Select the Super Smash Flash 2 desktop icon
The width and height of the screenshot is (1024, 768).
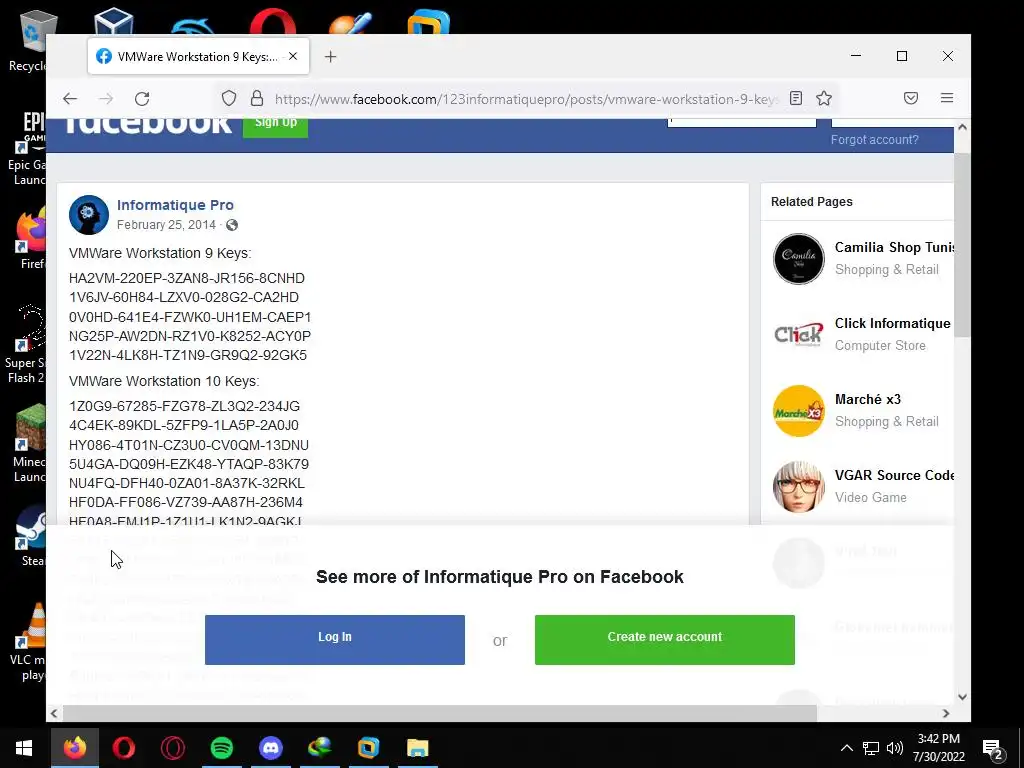point(26,345)
